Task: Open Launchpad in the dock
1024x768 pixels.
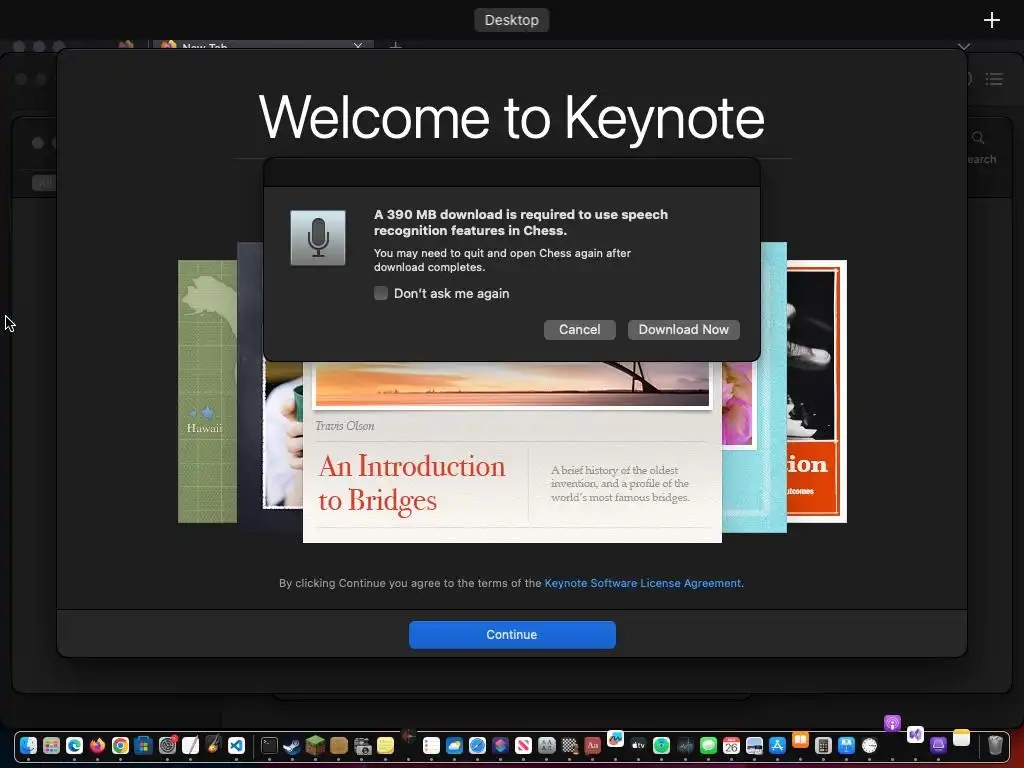Action: 52,745
